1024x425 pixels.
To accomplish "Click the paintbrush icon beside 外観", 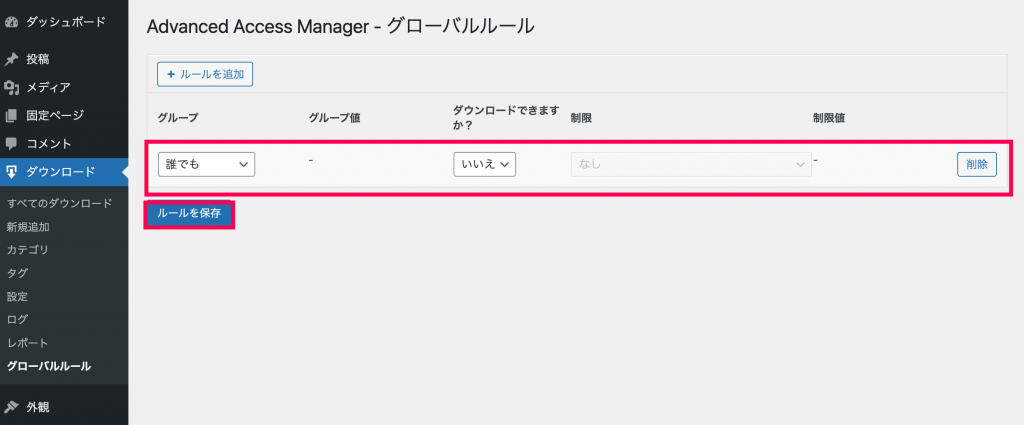I will pos(10,407).
